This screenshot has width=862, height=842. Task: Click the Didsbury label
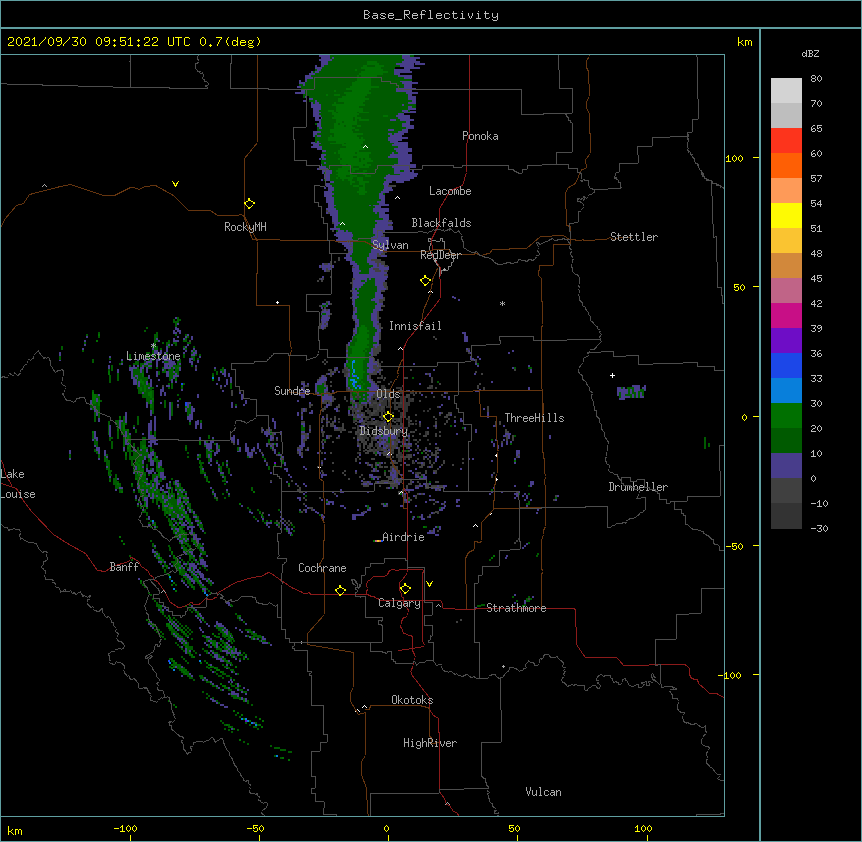383,431
